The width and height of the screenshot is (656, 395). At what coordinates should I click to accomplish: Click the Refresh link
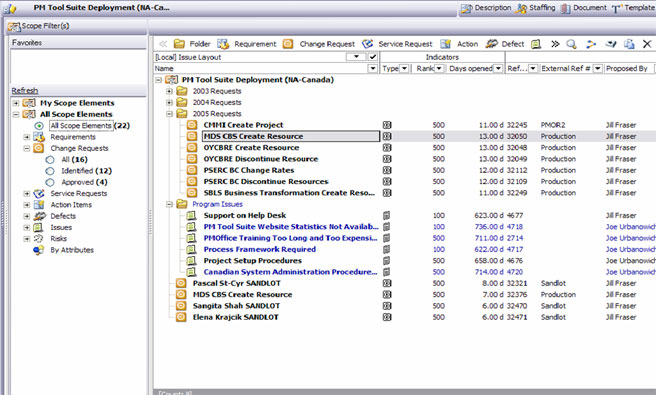coord(25,90)
